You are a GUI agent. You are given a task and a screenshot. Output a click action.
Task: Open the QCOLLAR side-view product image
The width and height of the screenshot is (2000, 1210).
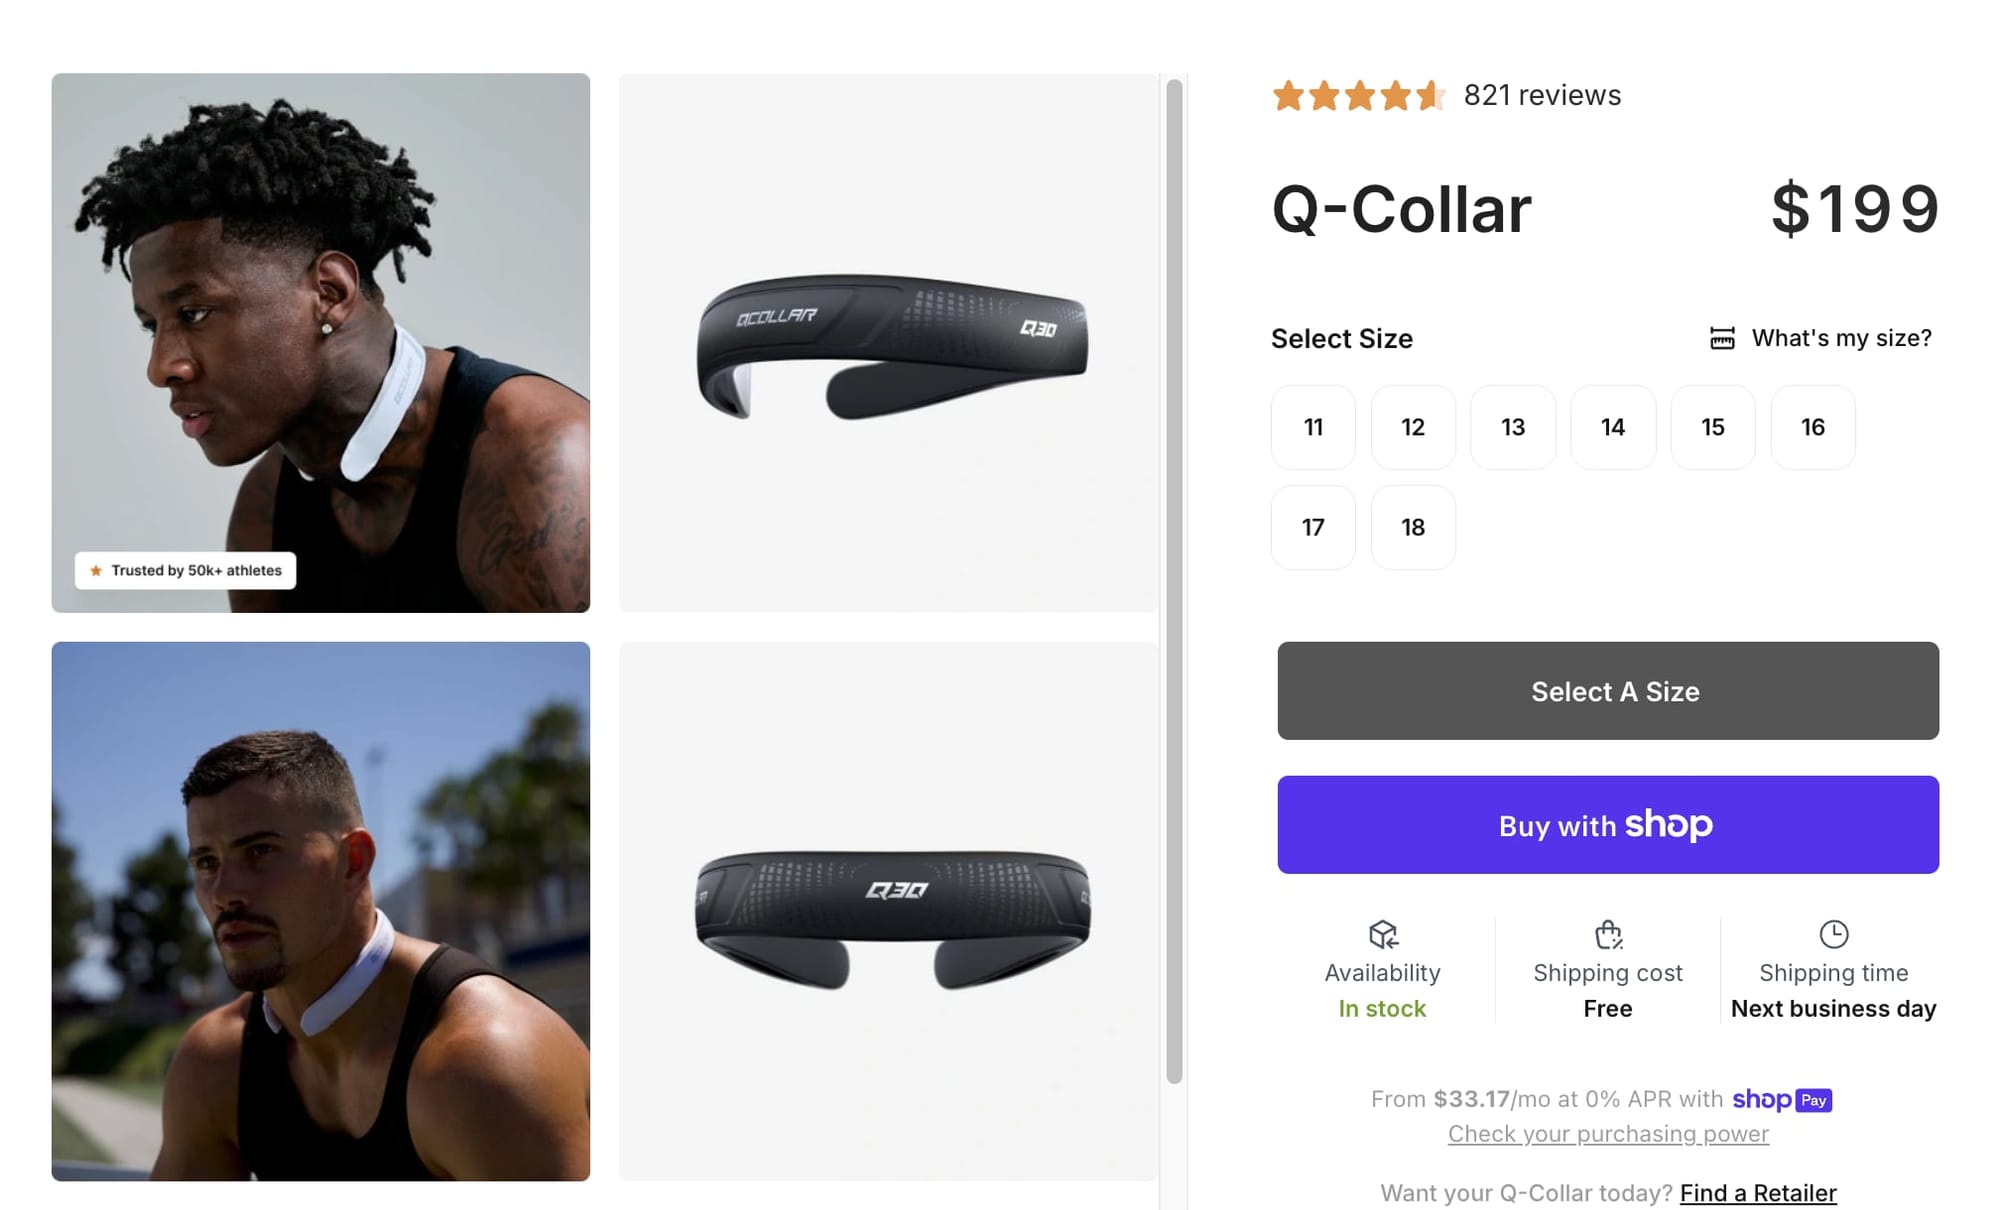(889, 343)
